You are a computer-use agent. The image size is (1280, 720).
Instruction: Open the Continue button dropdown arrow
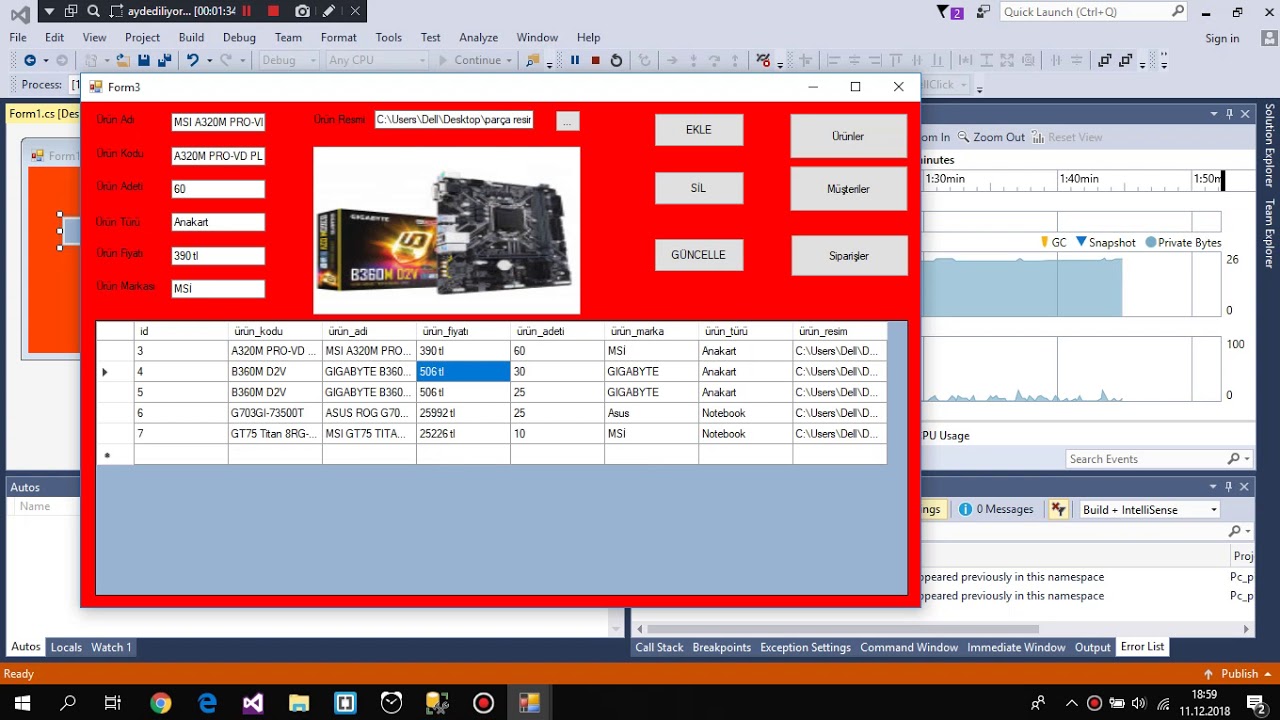tap(509, 60)
